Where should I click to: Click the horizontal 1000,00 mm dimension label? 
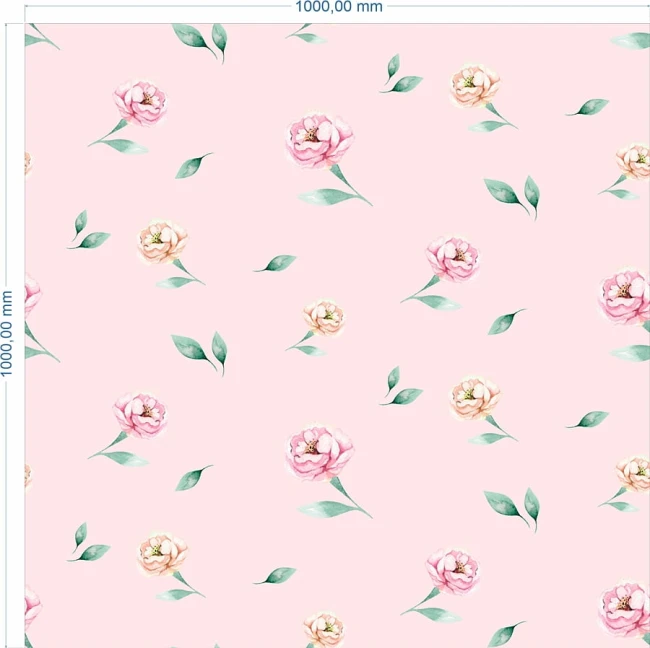[x=339, y=7]
